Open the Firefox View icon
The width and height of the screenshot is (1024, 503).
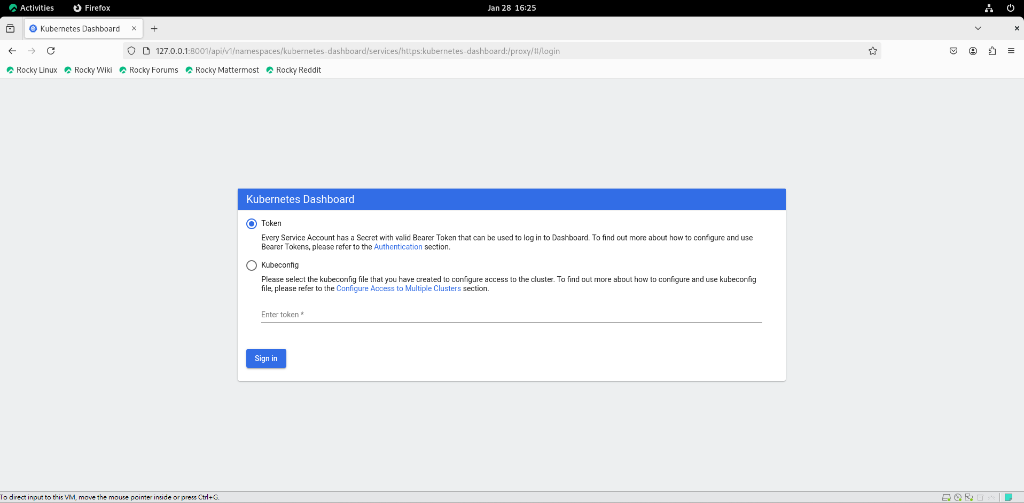10,29
